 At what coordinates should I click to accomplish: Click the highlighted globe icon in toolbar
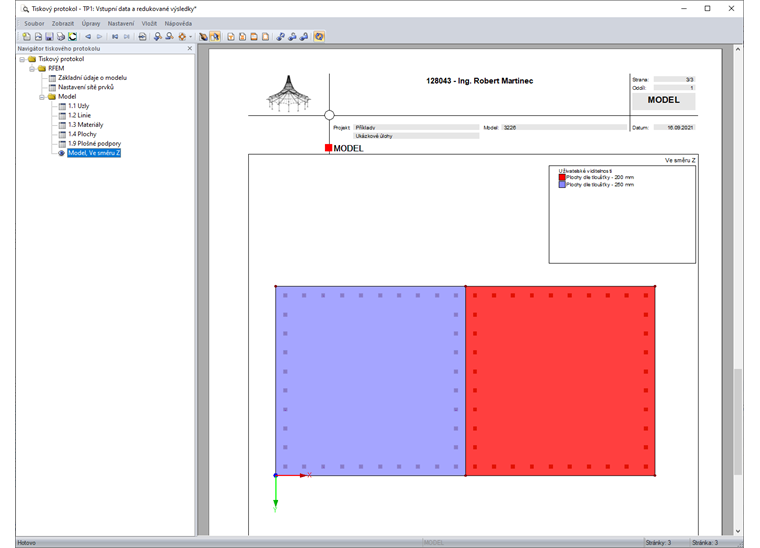pos(318,36)
